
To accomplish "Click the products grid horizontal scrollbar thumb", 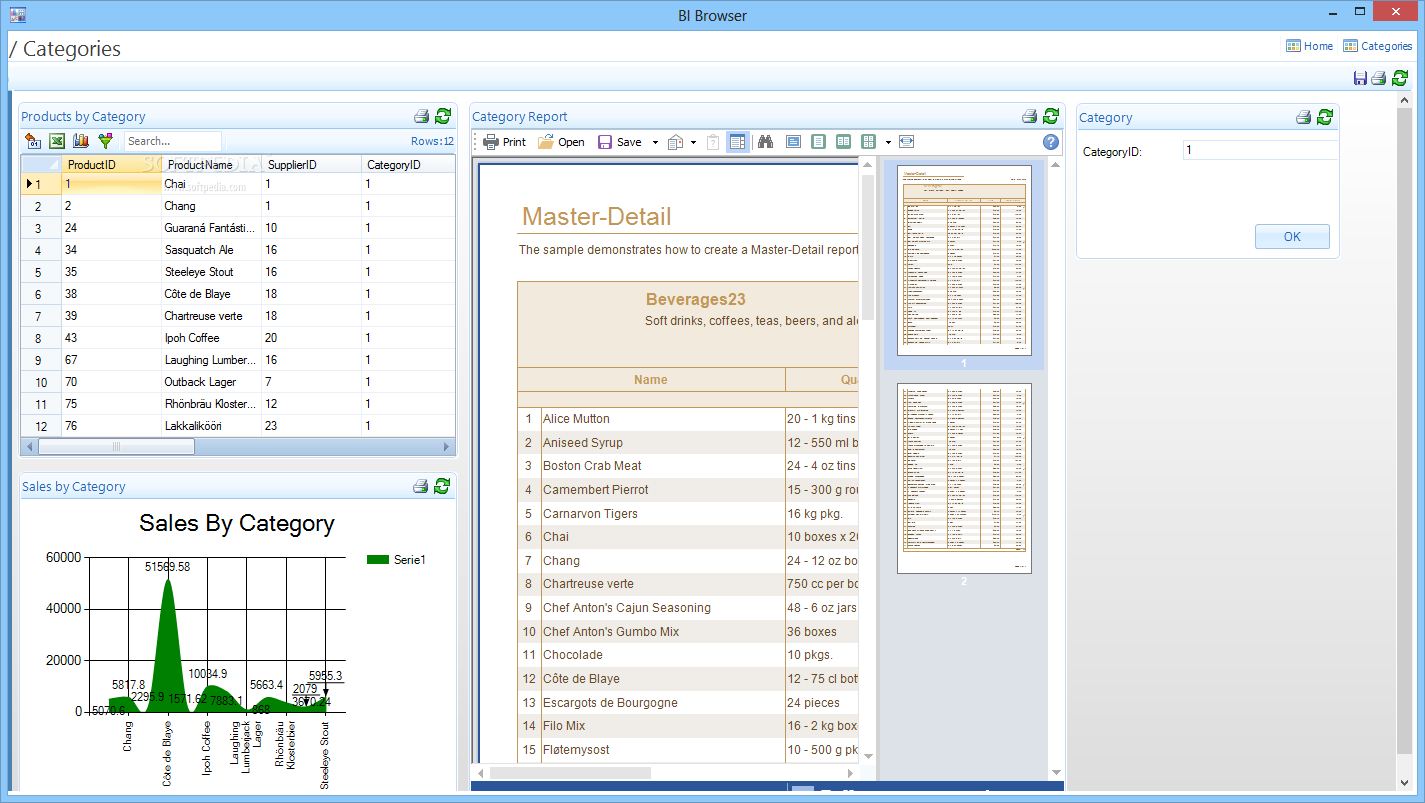I will tap(115, 446).
